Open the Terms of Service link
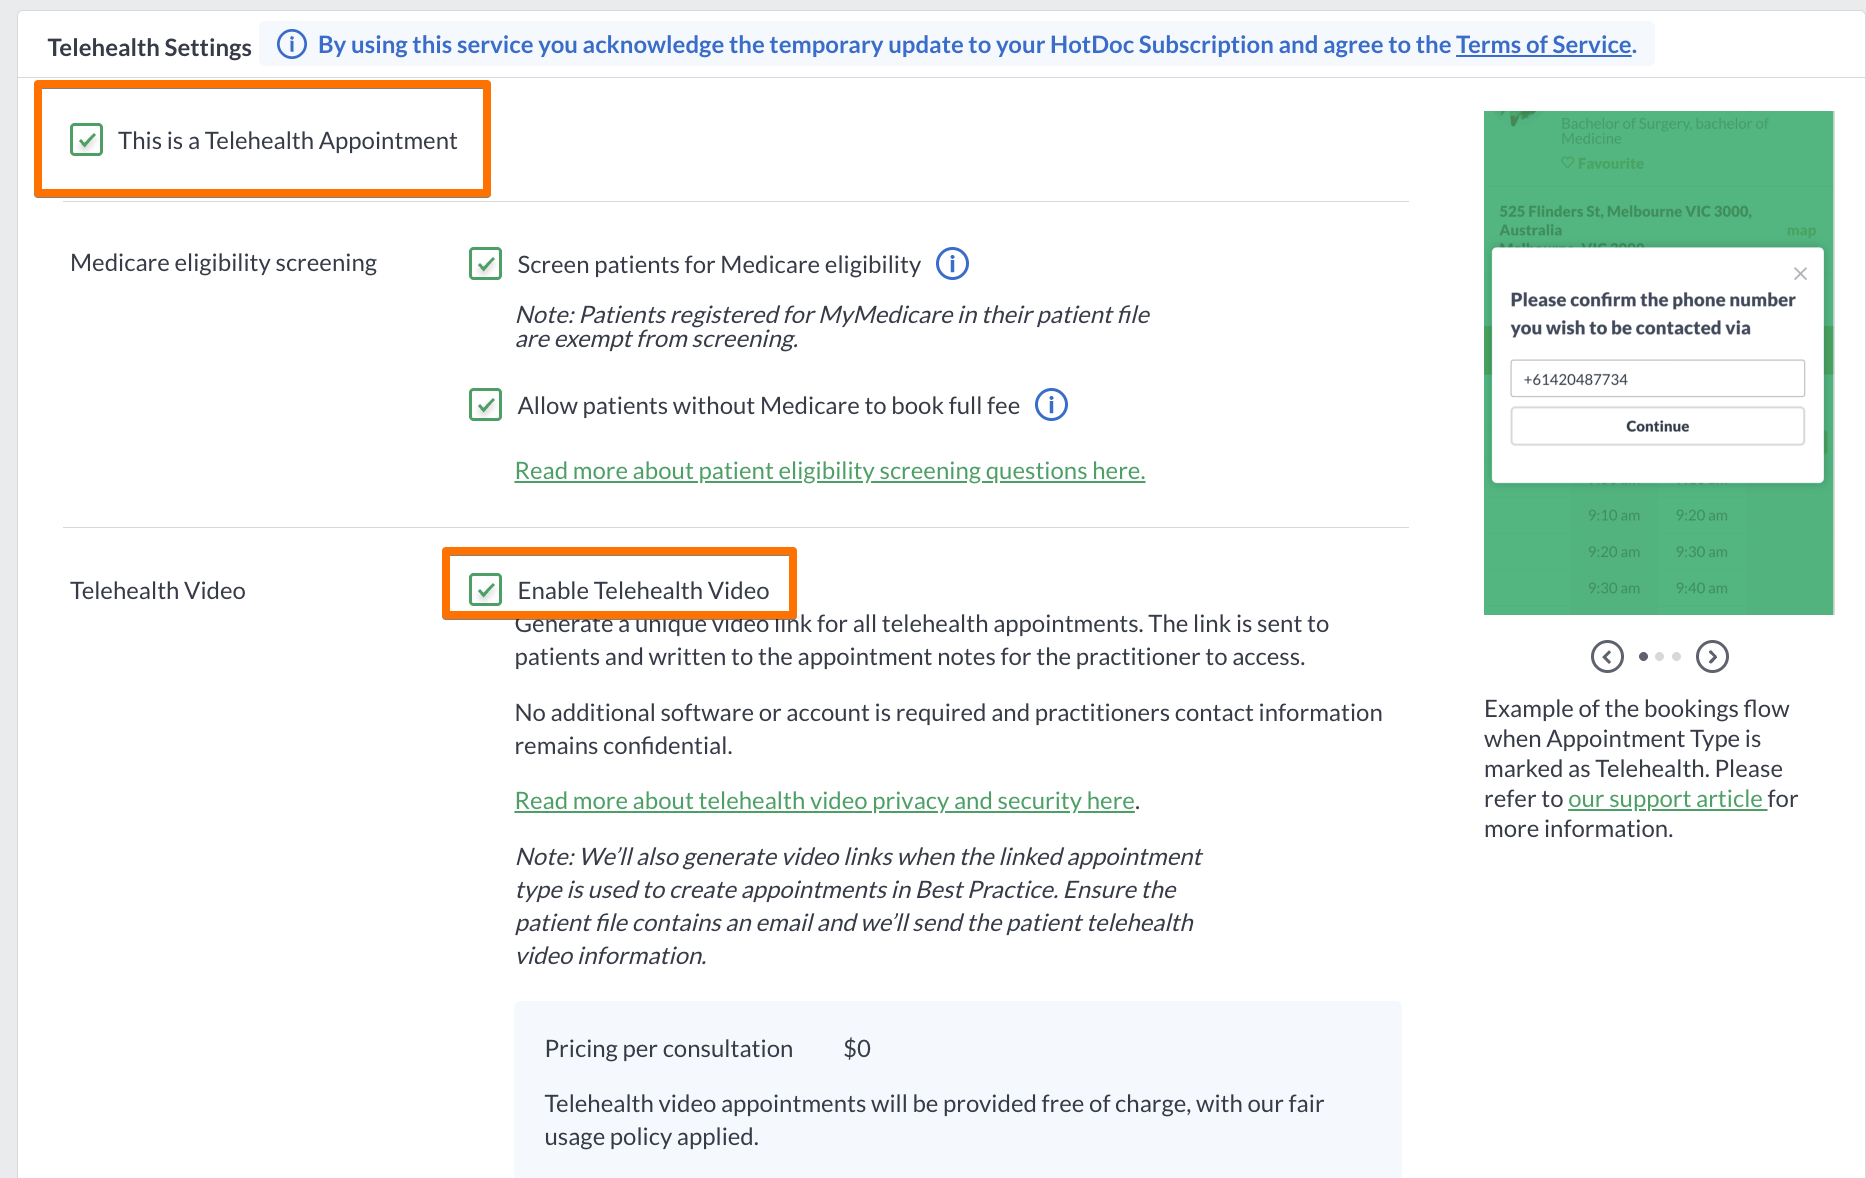1866x1178 pixels. [x=1543, y=45]
